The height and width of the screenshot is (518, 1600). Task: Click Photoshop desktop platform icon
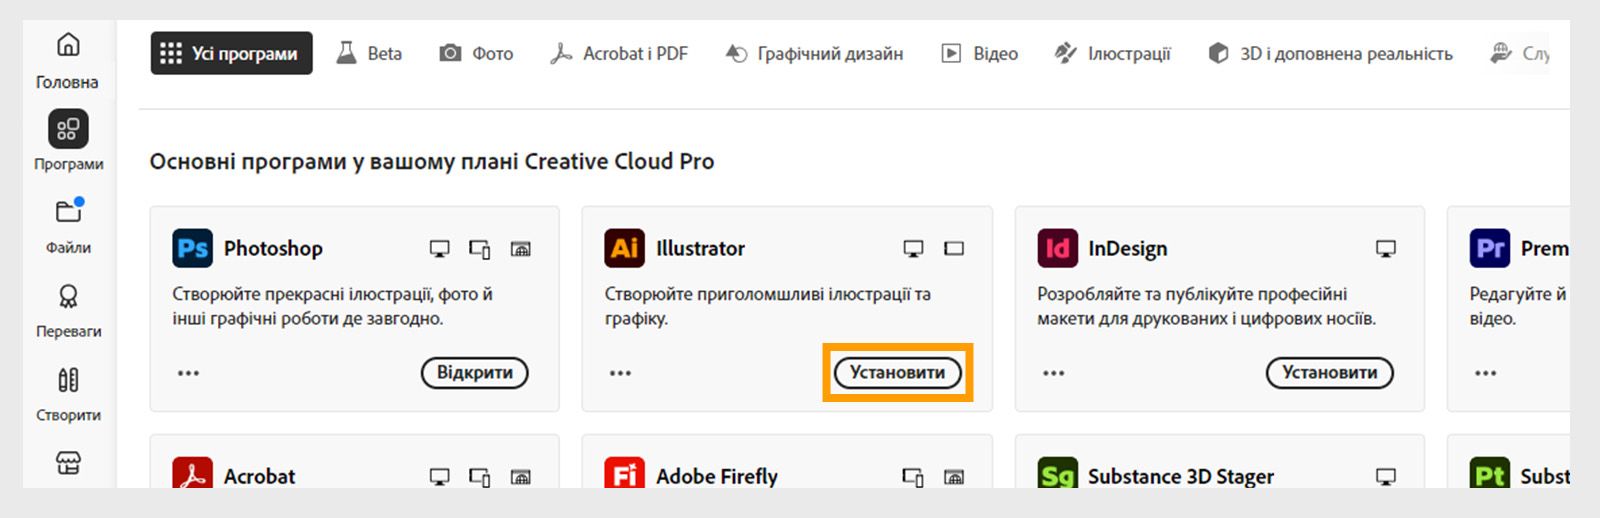click(x=439, y=248)
